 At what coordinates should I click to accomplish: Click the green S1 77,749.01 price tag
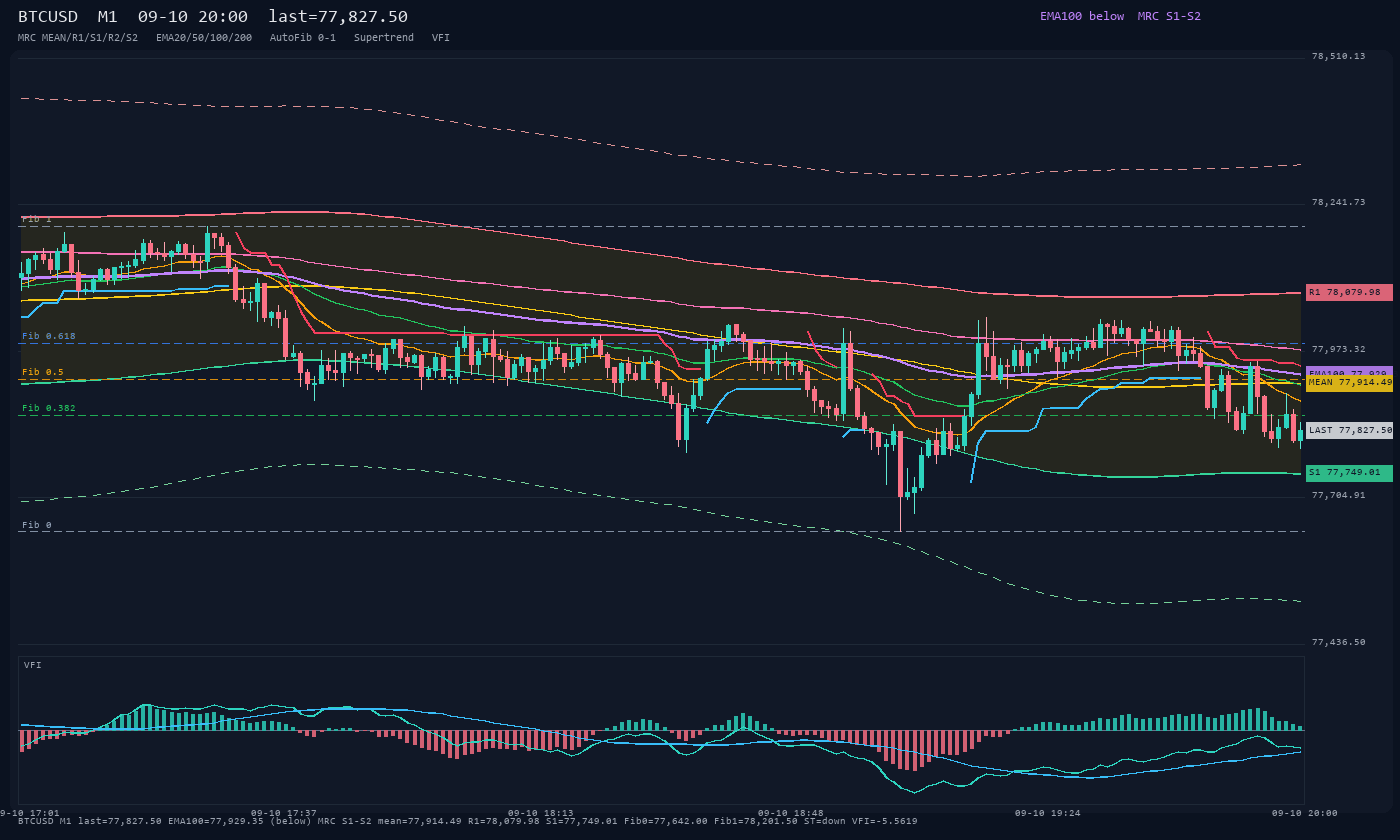point(1349,472)
